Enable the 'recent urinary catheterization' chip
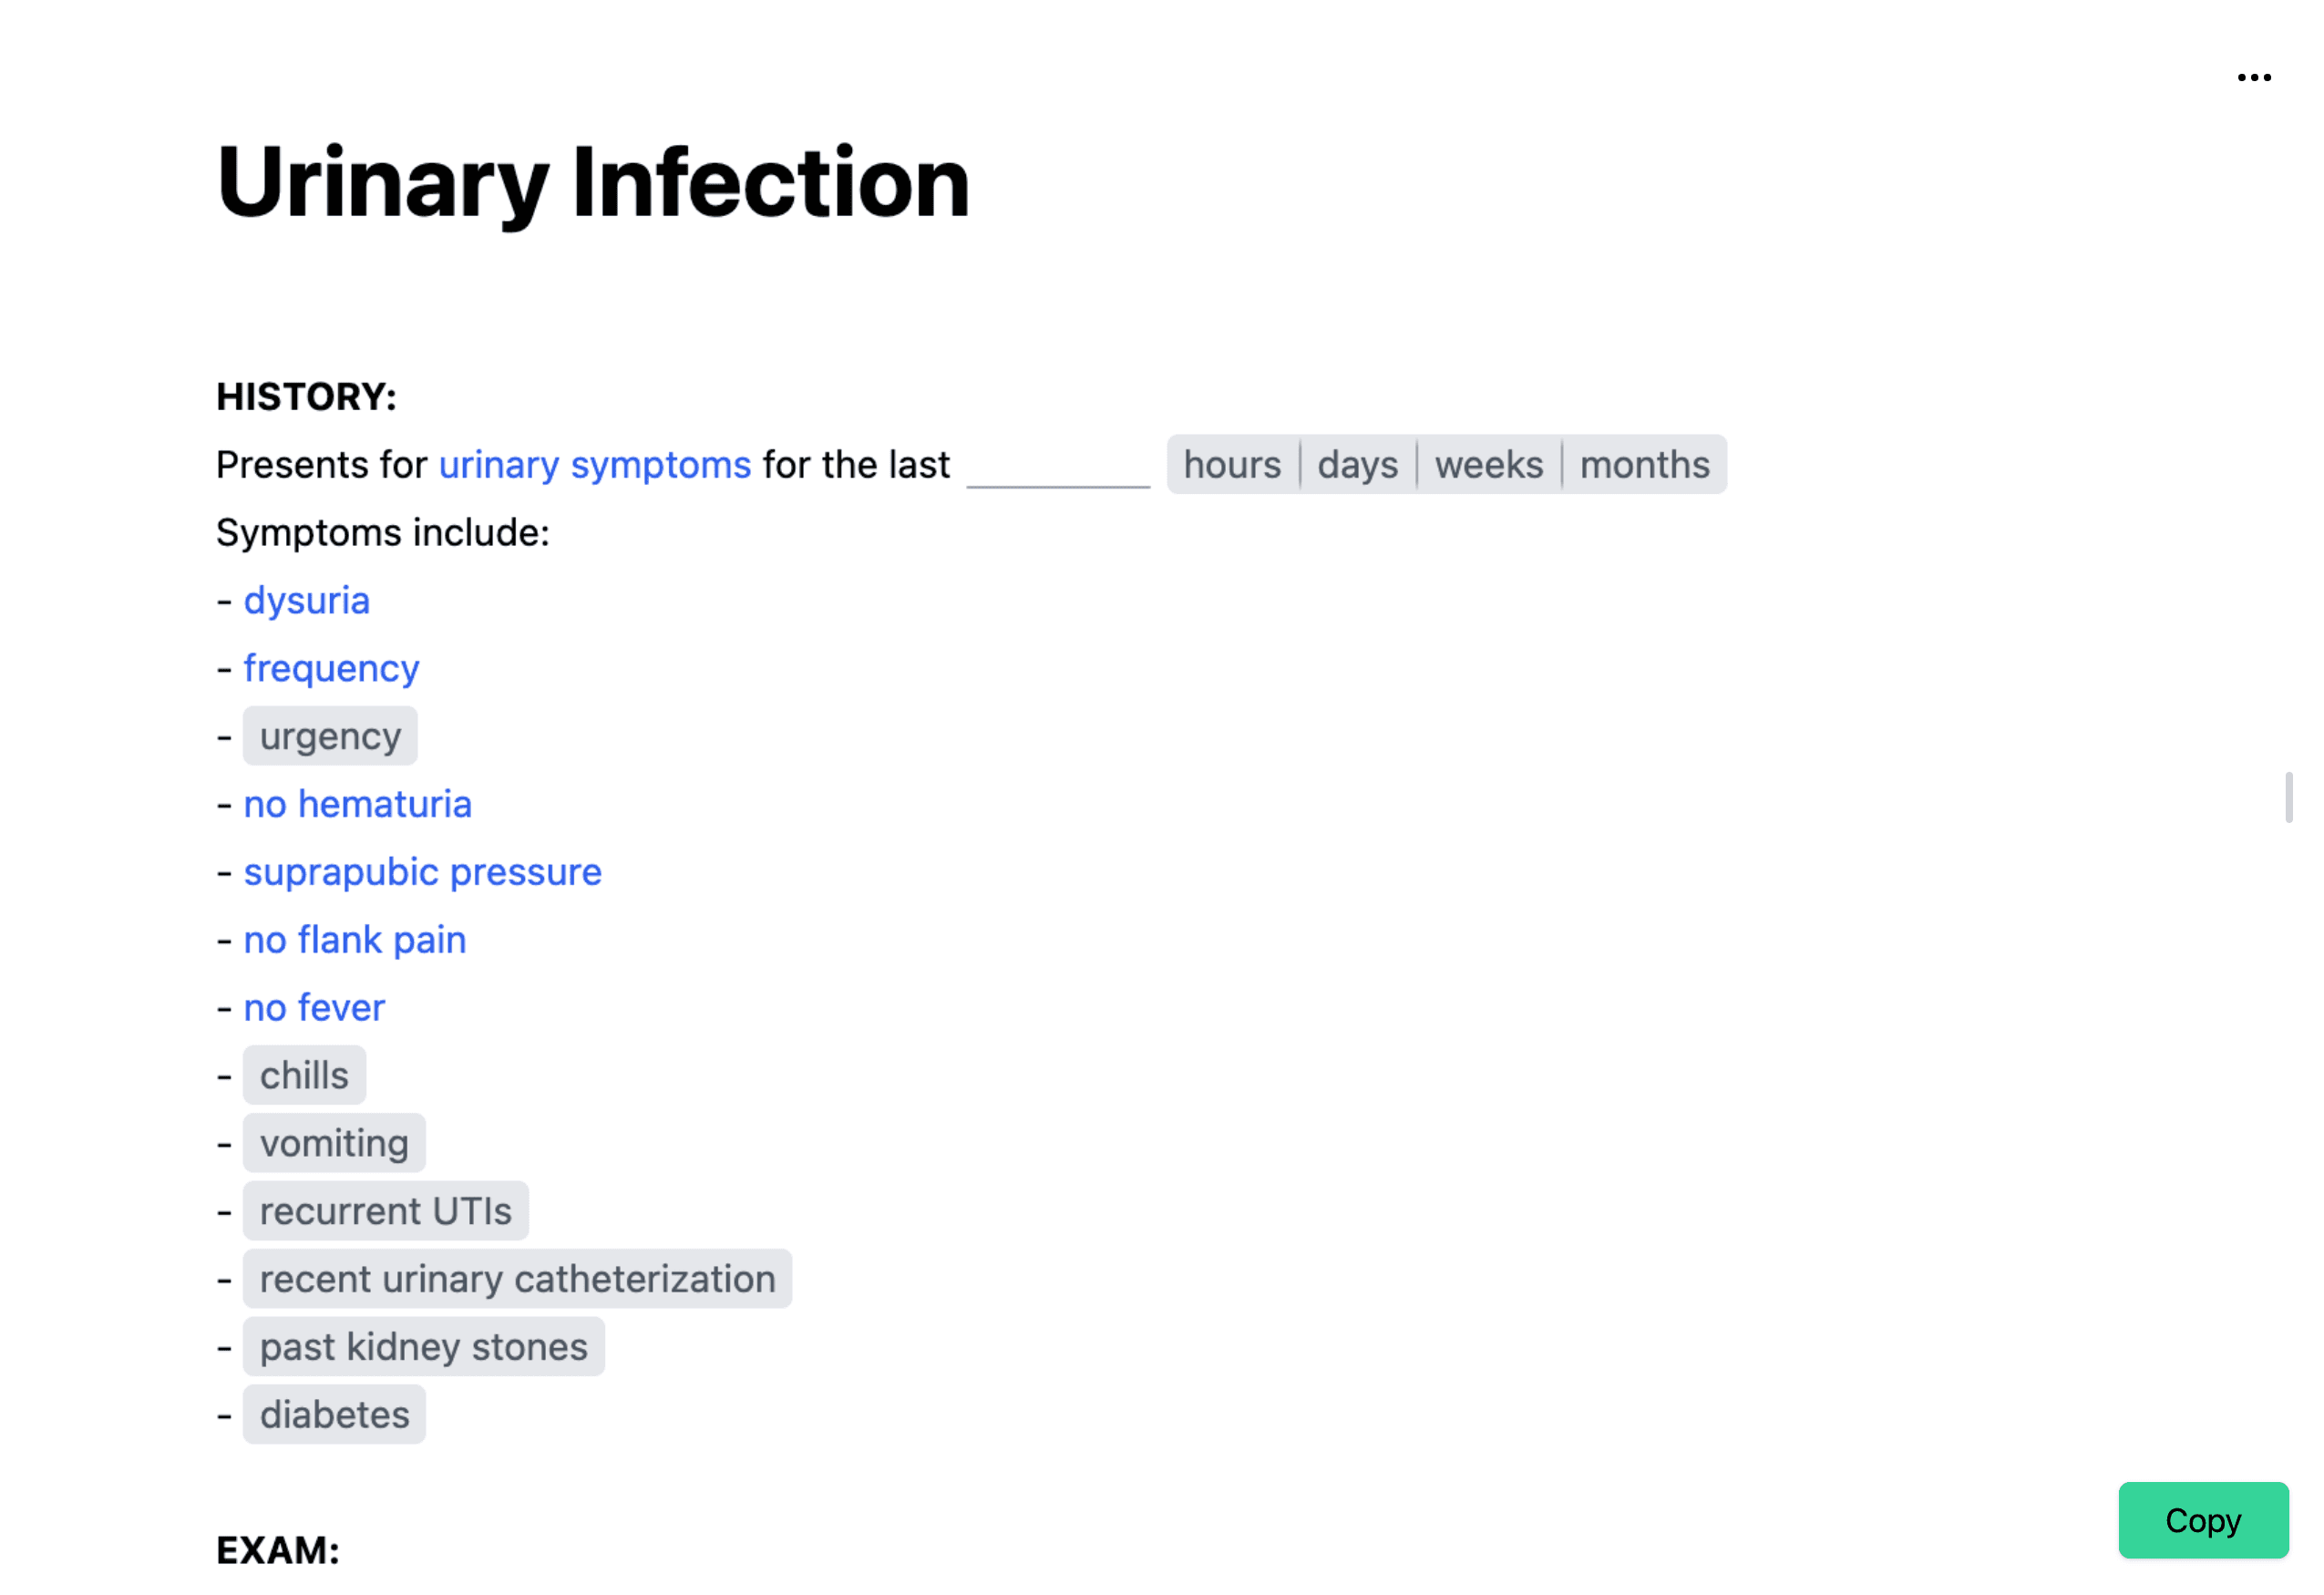Image resolution: width=2324 pixels, height=1595 pixels. [x=517, y=1278]
